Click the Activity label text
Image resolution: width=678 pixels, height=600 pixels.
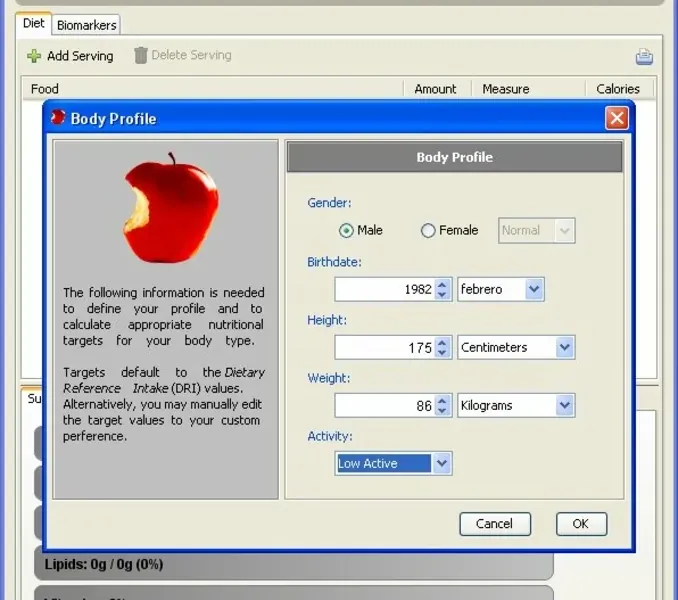330,436
